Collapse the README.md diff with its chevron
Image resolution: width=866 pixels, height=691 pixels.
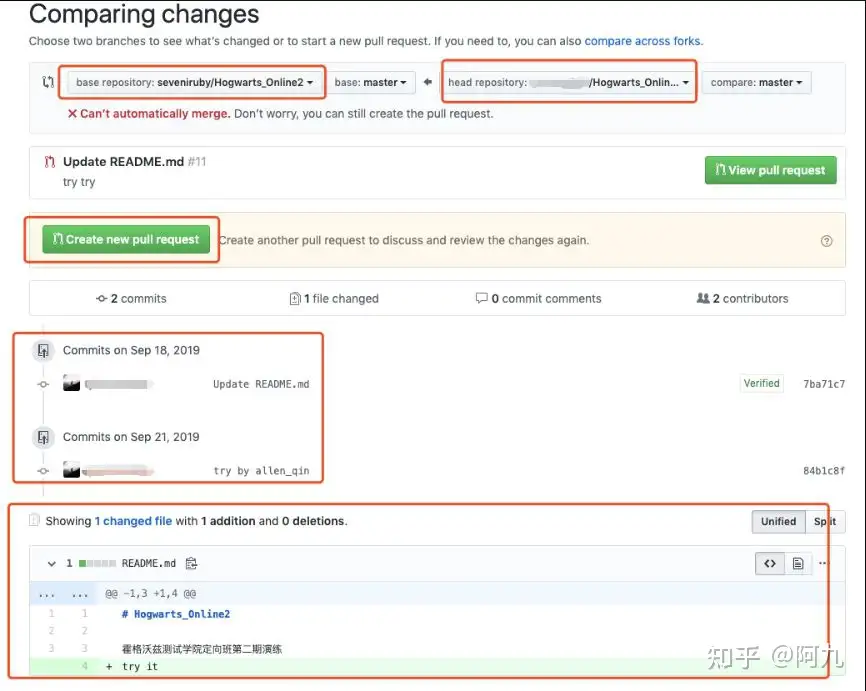tap(50, 563)
